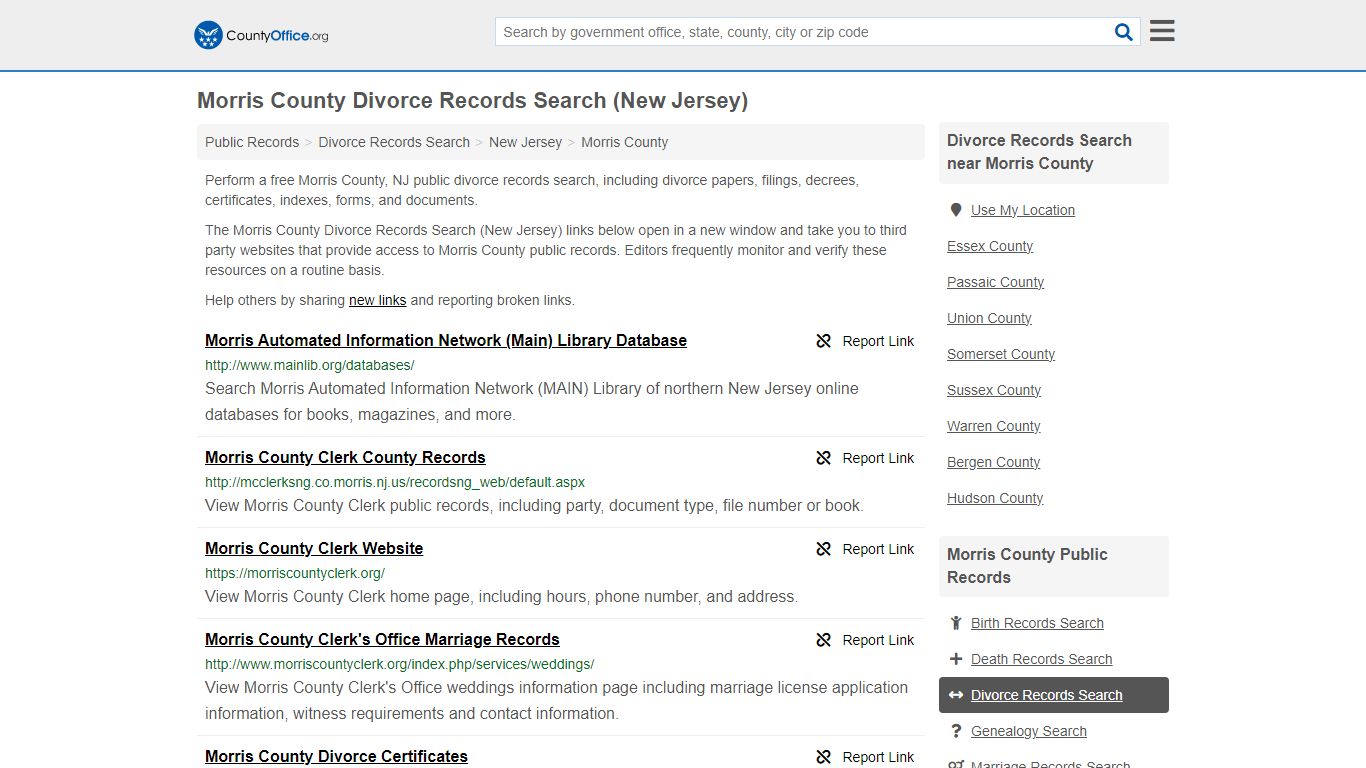Viewport: 1366px width, 768px height.
Task: Click the Birth Records Search icon
Action: (x=956, y=623)
